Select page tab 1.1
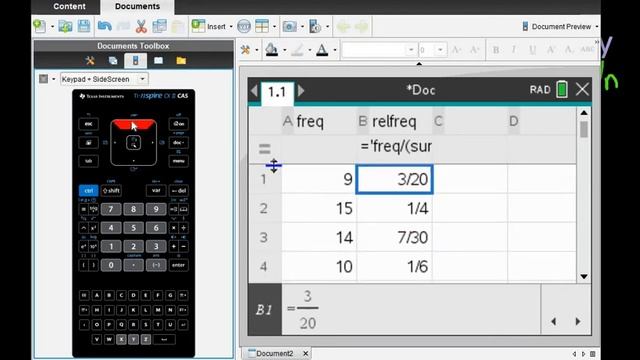 click(277, 92)
